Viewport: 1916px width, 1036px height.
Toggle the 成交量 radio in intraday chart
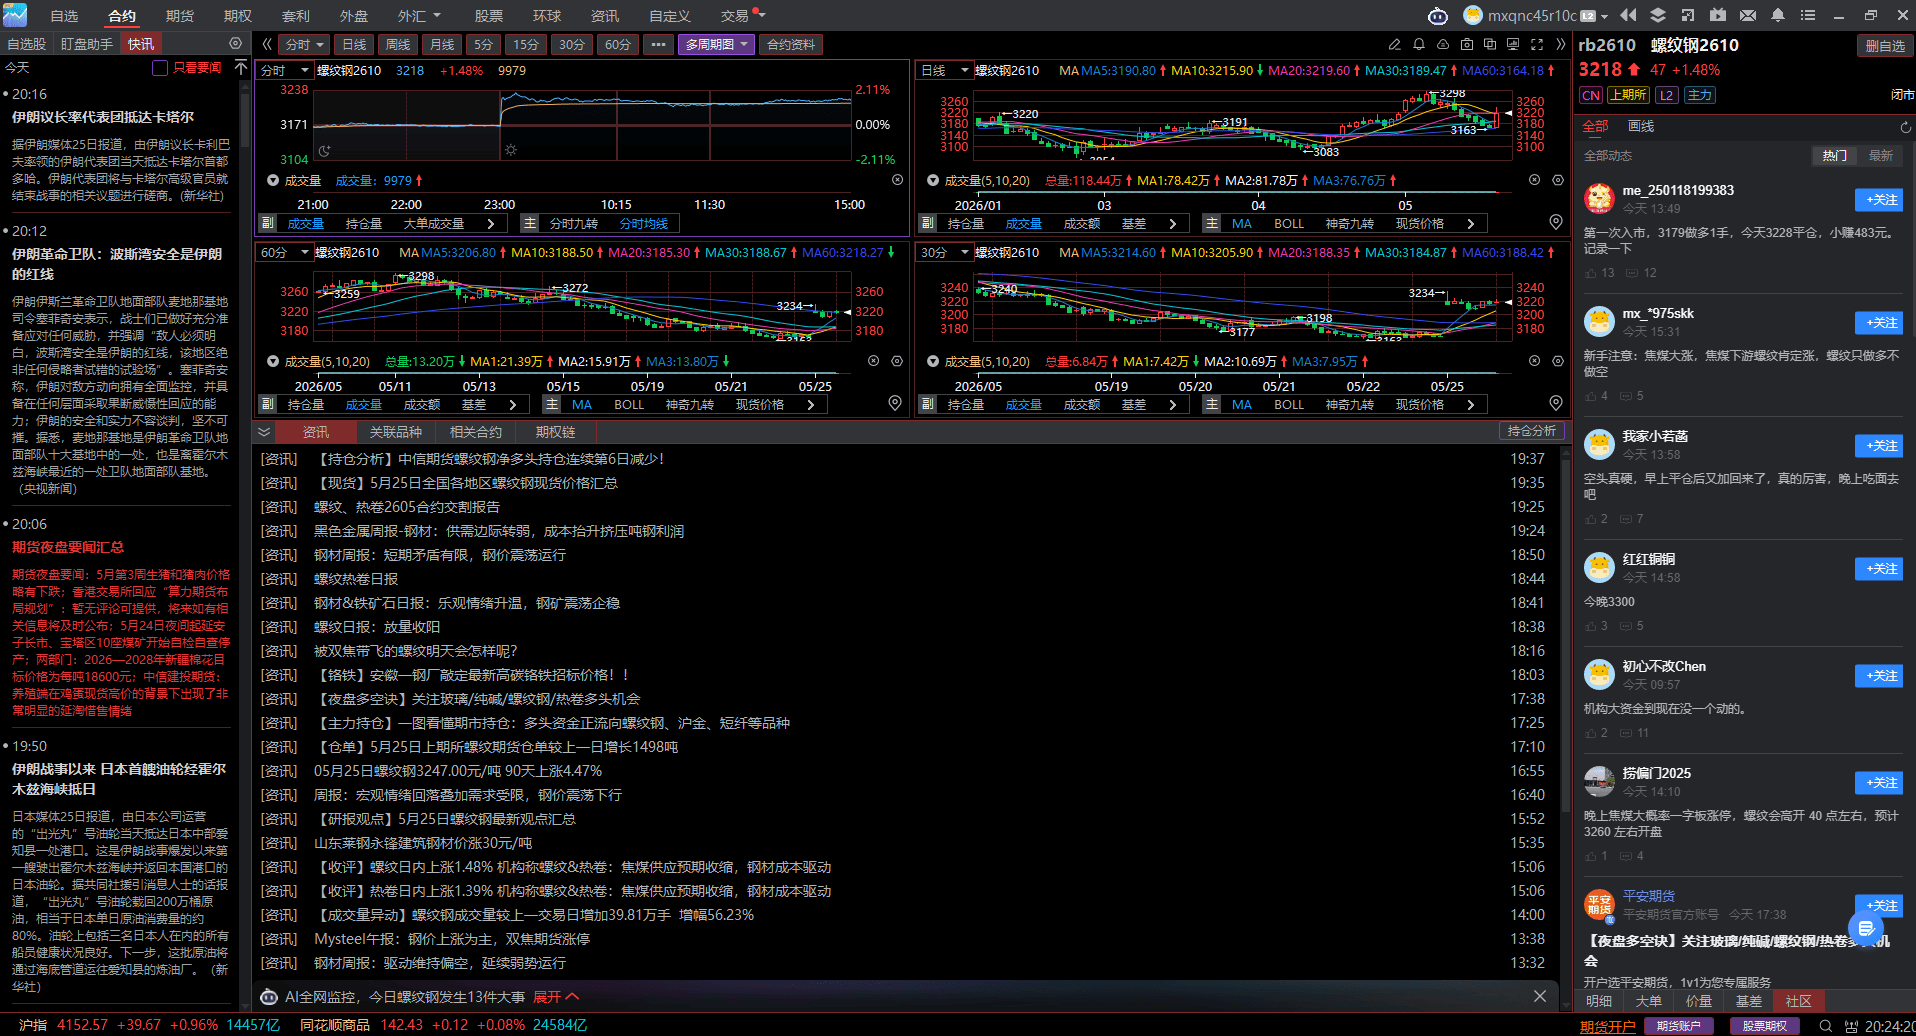[x=273, y=181]
